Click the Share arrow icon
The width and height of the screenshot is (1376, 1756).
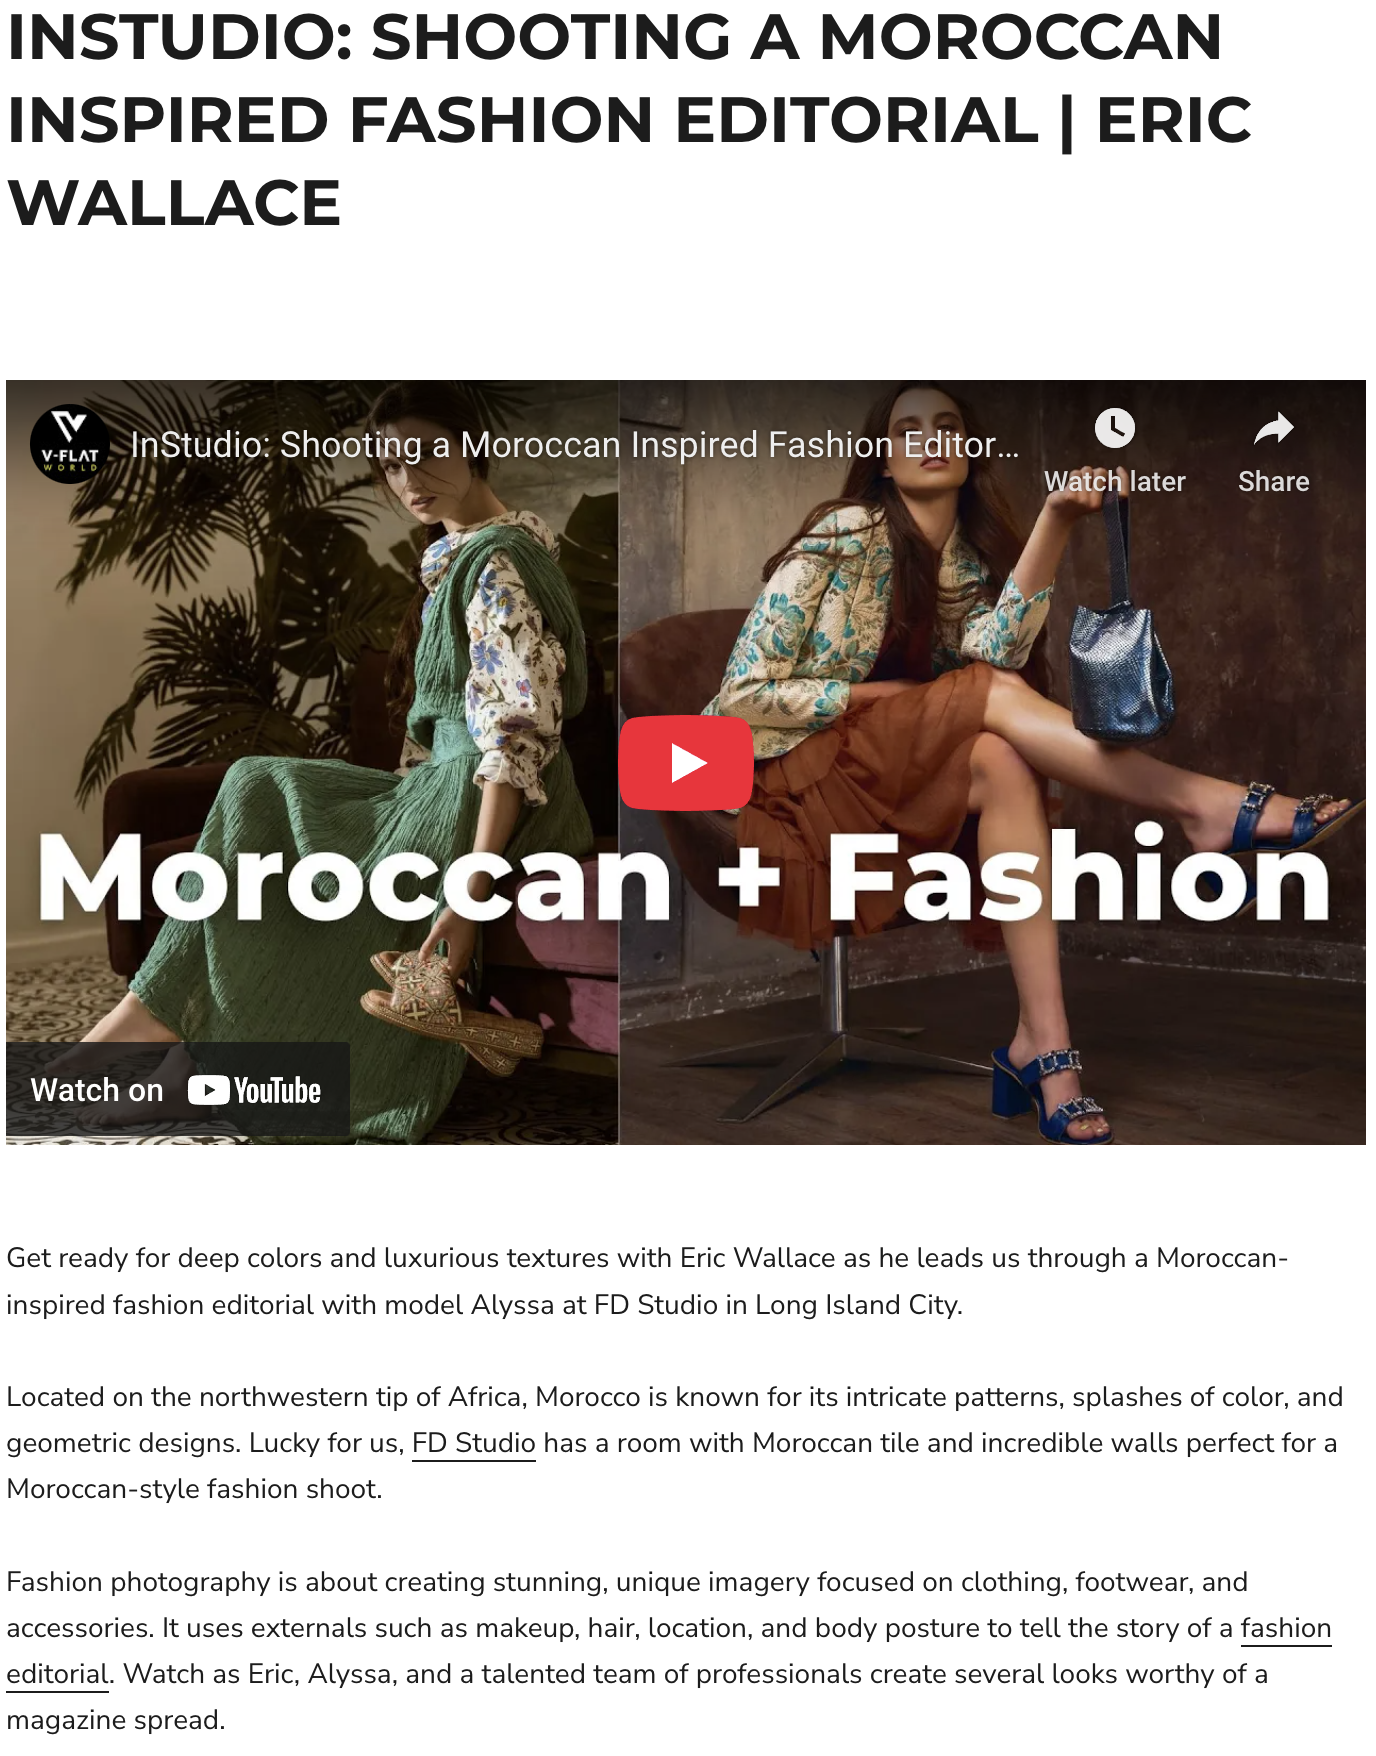[1273, 429]
